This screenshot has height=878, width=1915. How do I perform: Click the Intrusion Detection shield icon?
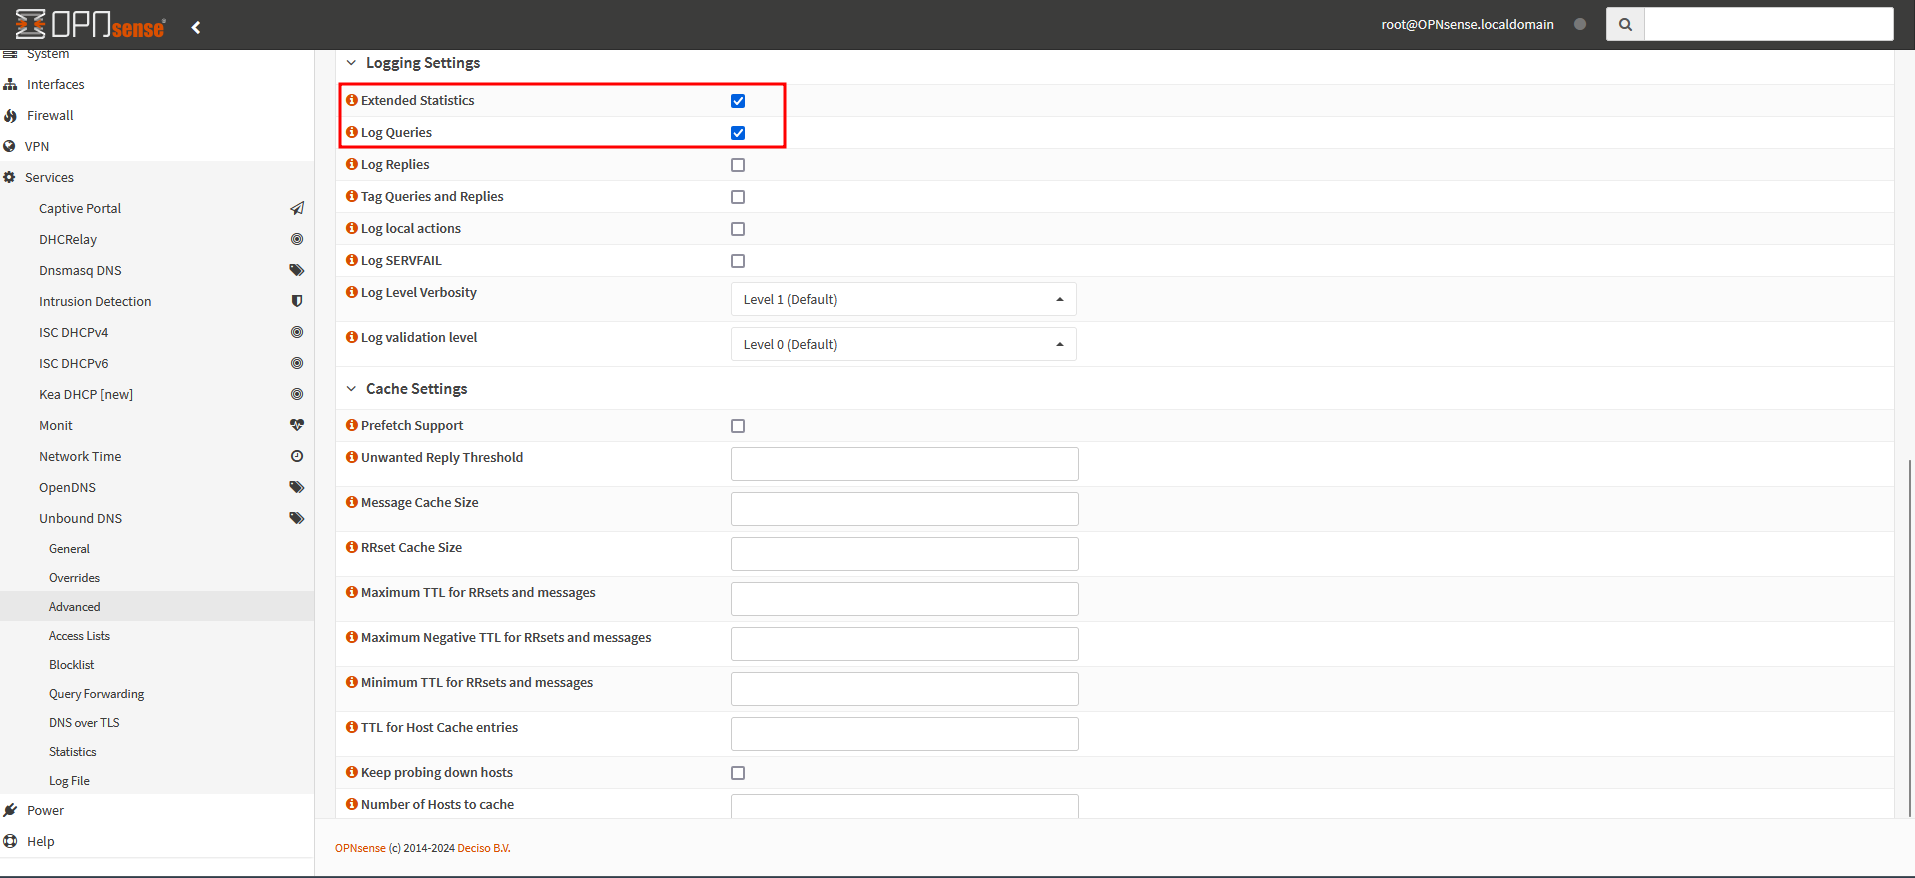click(x=297, y=301)
